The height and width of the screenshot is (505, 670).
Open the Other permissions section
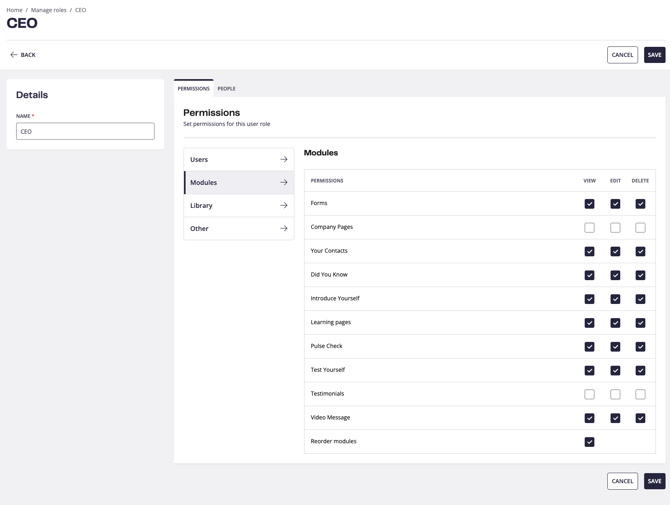[x=239, y=229]
